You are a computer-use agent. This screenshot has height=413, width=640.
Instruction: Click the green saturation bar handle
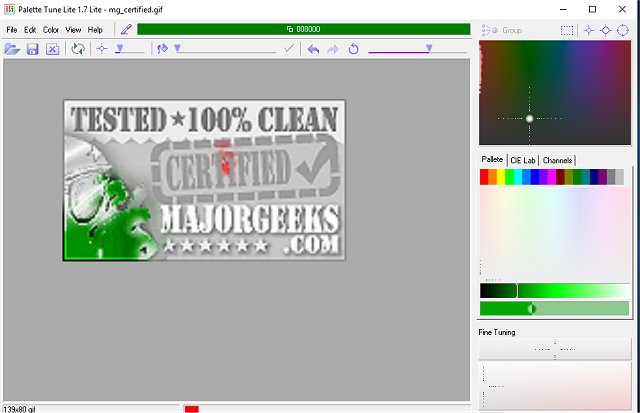(x=531, y=309)
